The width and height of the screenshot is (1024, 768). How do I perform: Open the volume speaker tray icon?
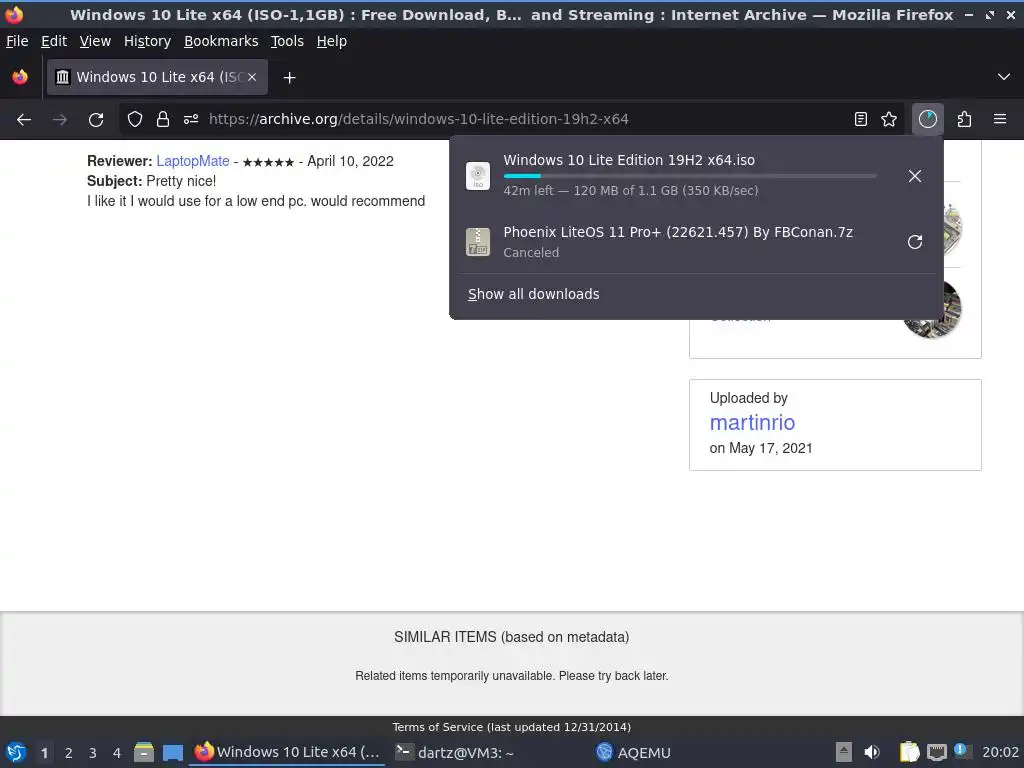click(872, 752)
